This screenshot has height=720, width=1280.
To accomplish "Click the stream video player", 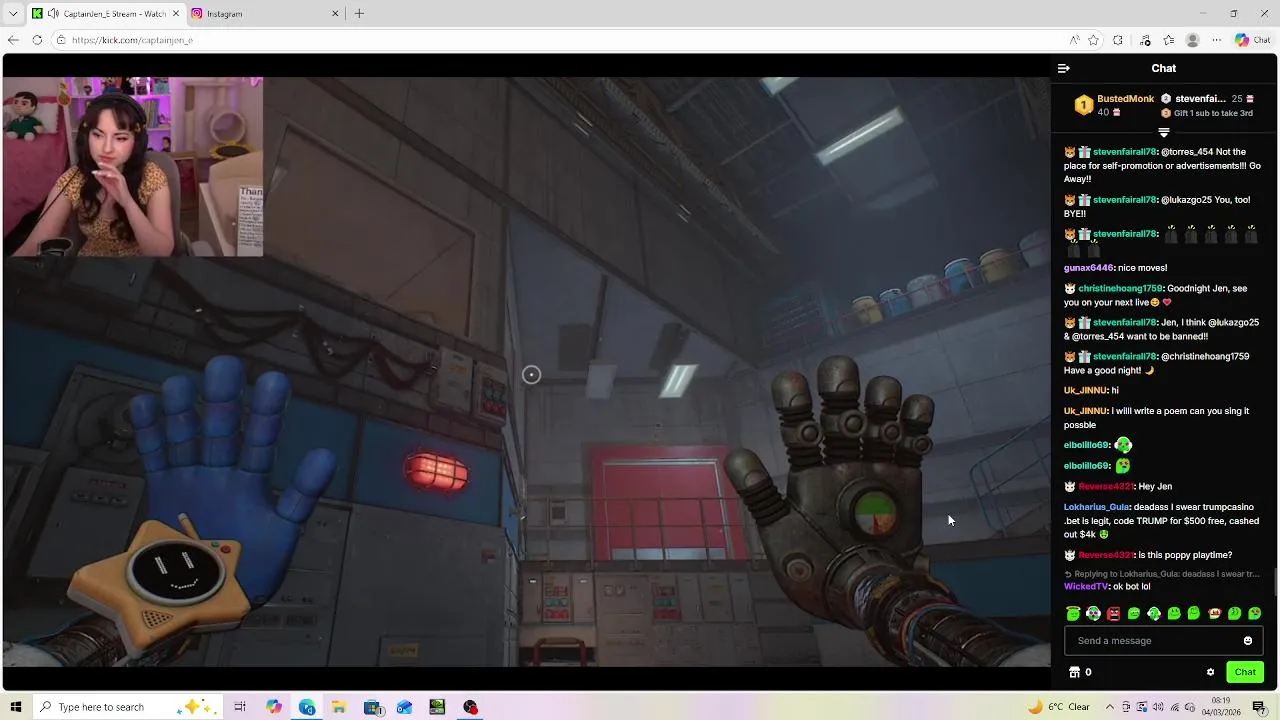I will pos(526,372).
